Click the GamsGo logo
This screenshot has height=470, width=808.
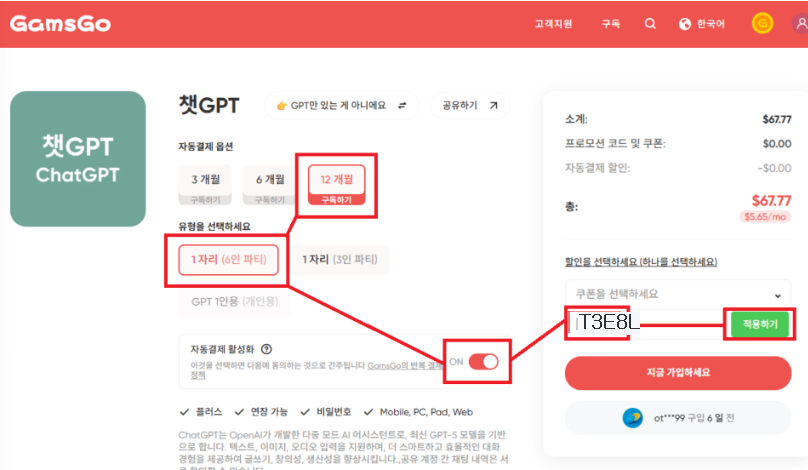[60, 24]
